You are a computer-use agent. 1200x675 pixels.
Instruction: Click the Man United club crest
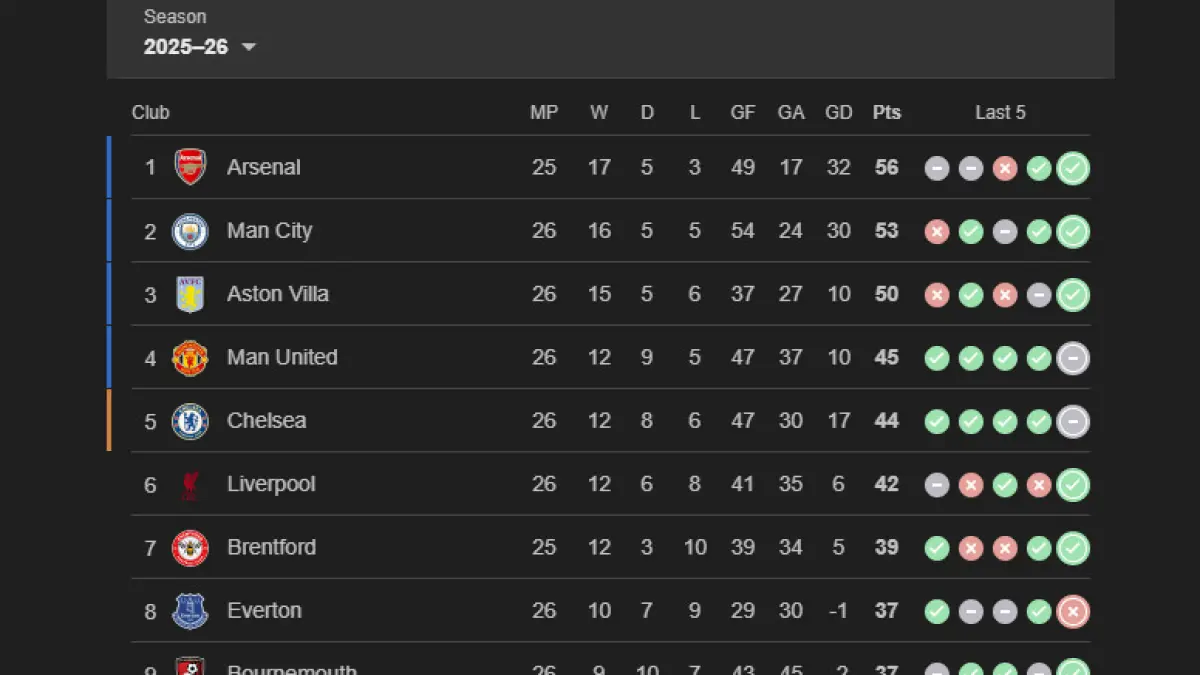190,357
